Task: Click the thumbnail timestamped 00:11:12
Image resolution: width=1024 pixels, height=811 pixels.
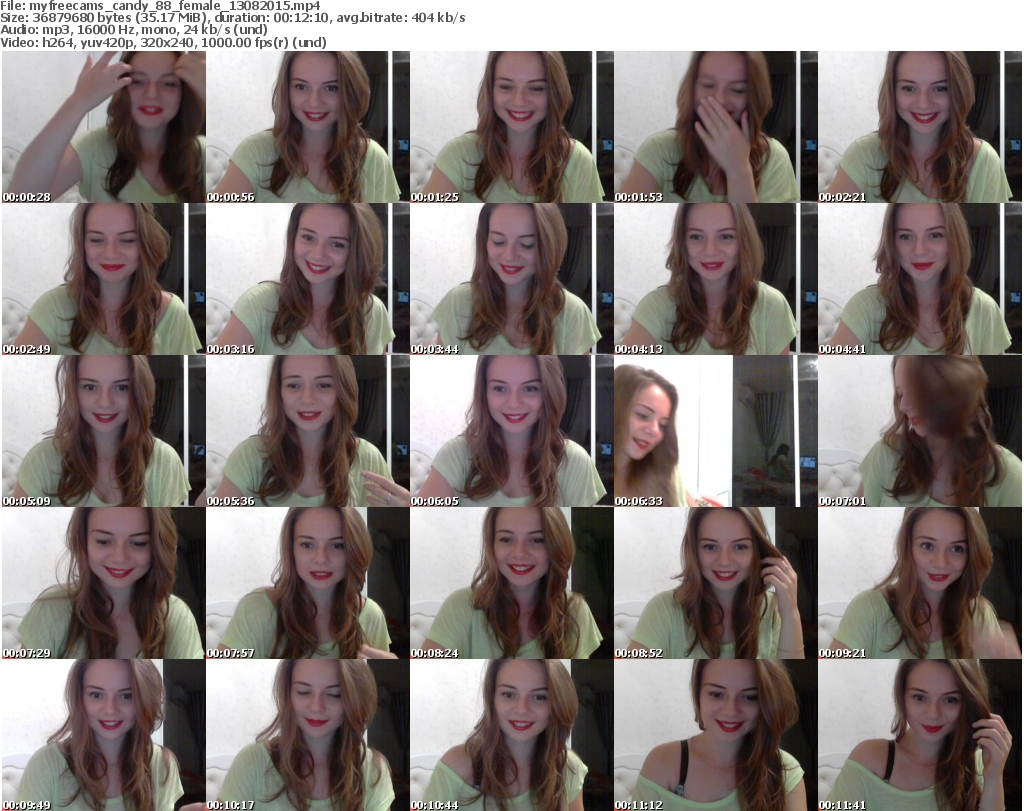Action: click(x=716, y=735)
